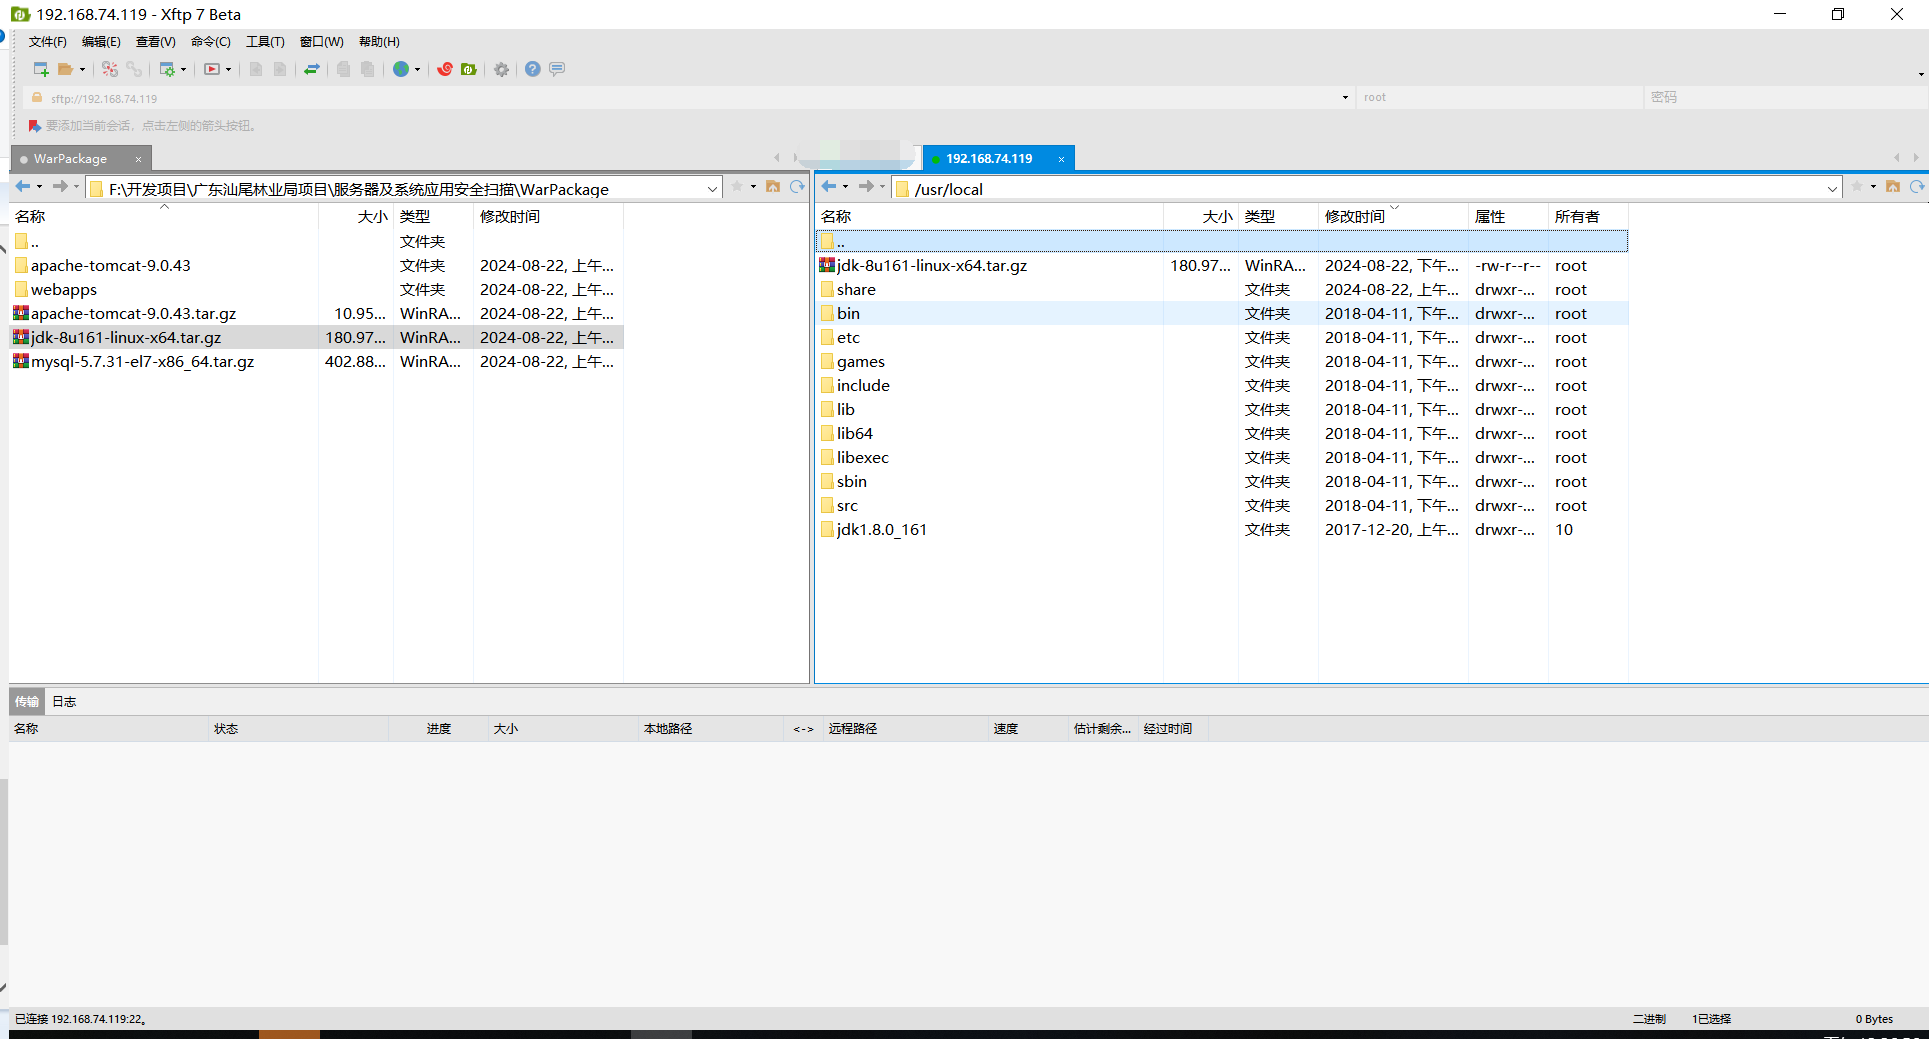Sort the remote list by 属性 header
This screenshot has width=1929, height=1039.
pyautogui.click(x=1508, y=217)
